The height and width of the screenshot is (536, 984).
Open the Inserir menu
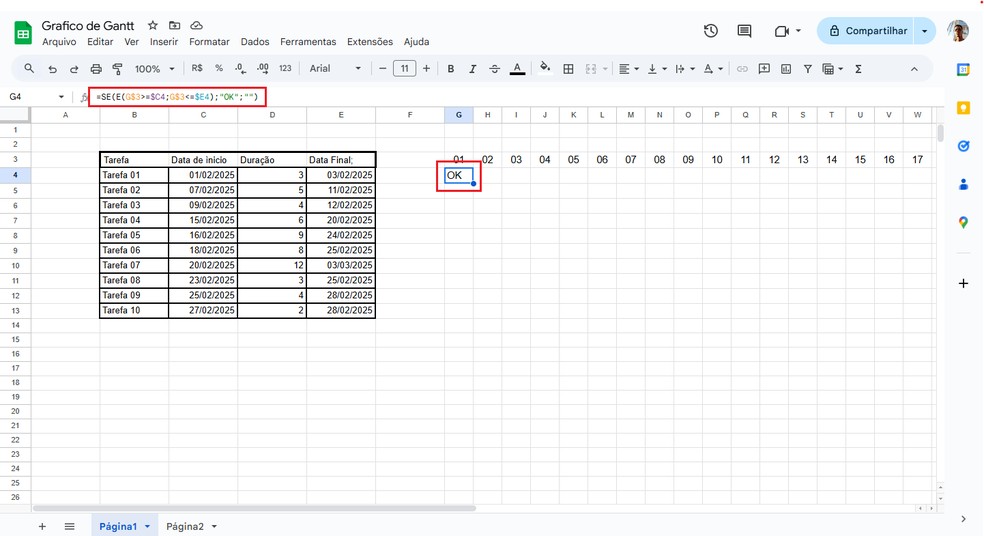point(164,41)
